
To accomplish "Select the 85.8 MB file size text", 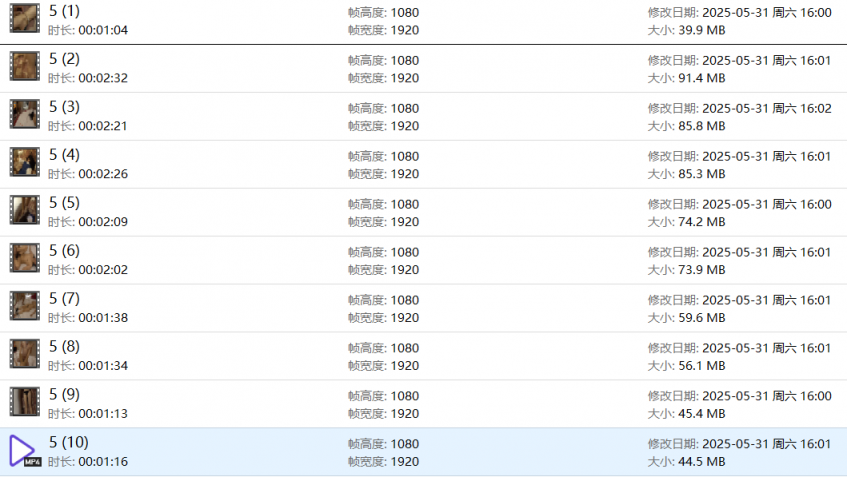I will click(701, 126).
